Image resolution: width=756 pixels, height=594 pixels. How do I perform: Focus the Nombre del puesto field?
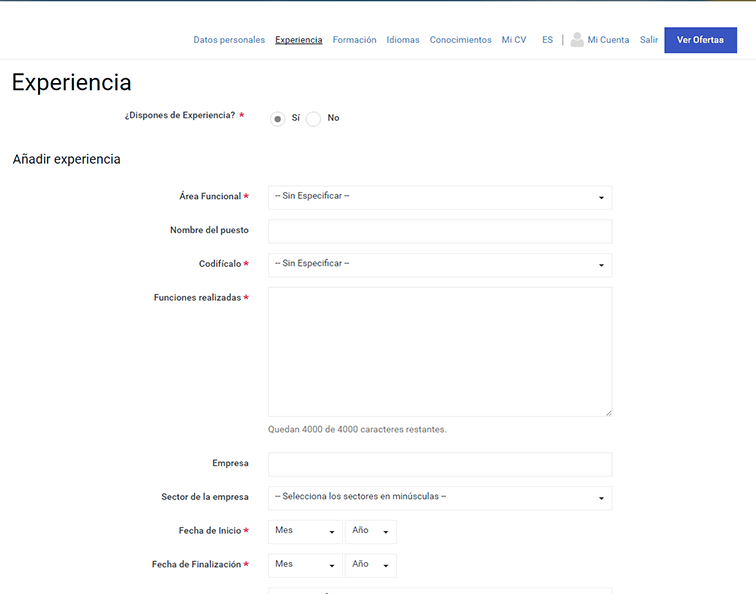tap(440, 231)
